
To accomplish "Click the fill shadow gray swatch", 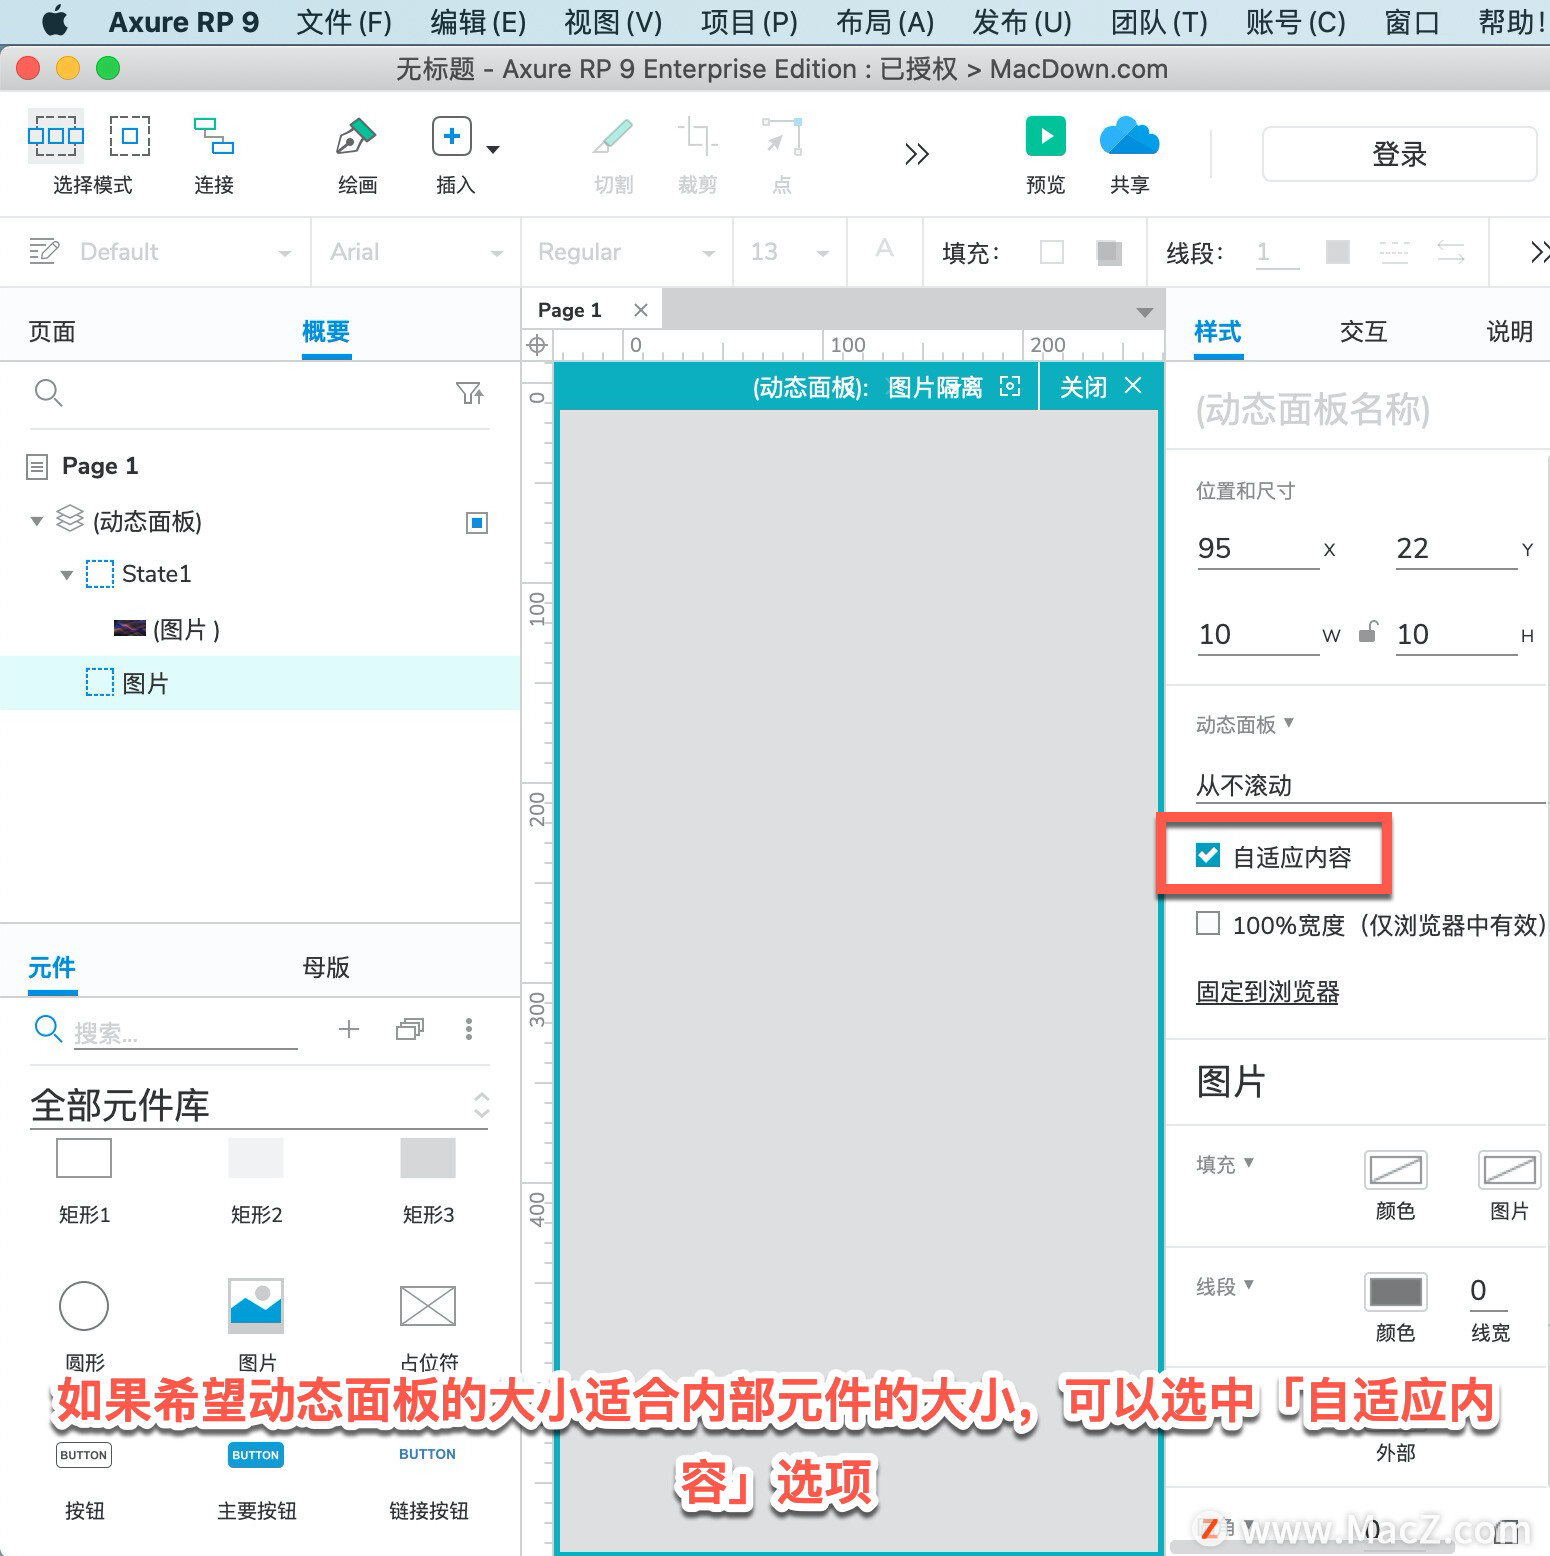I will coord(1108,252).
